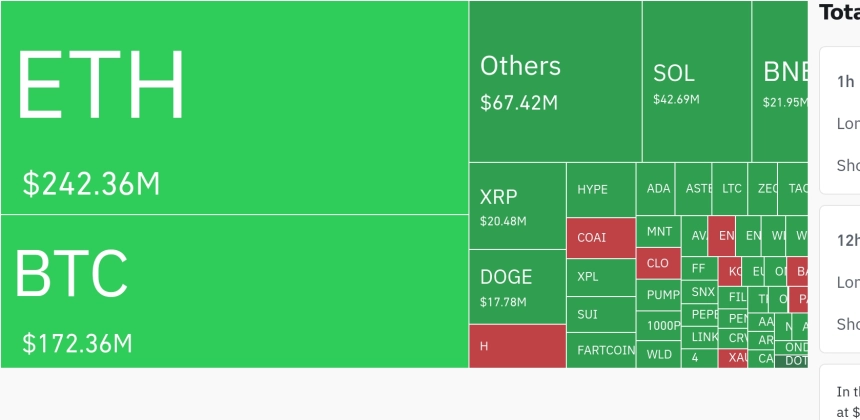Image resolution: width=860 pixels, height=420 pixels.
Task: Open the SUI tile
Action: (601, 315)
